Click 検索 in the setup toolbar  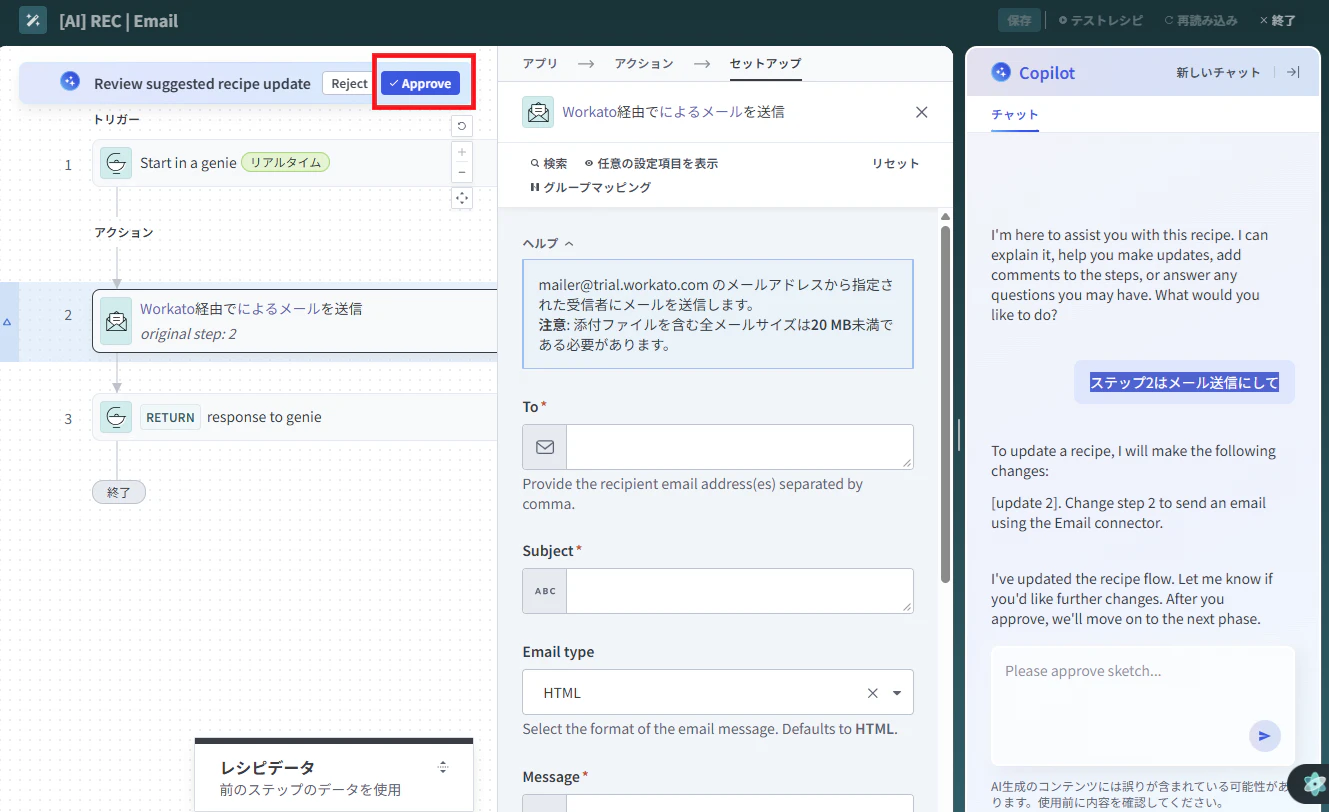[x=549, y=163]
